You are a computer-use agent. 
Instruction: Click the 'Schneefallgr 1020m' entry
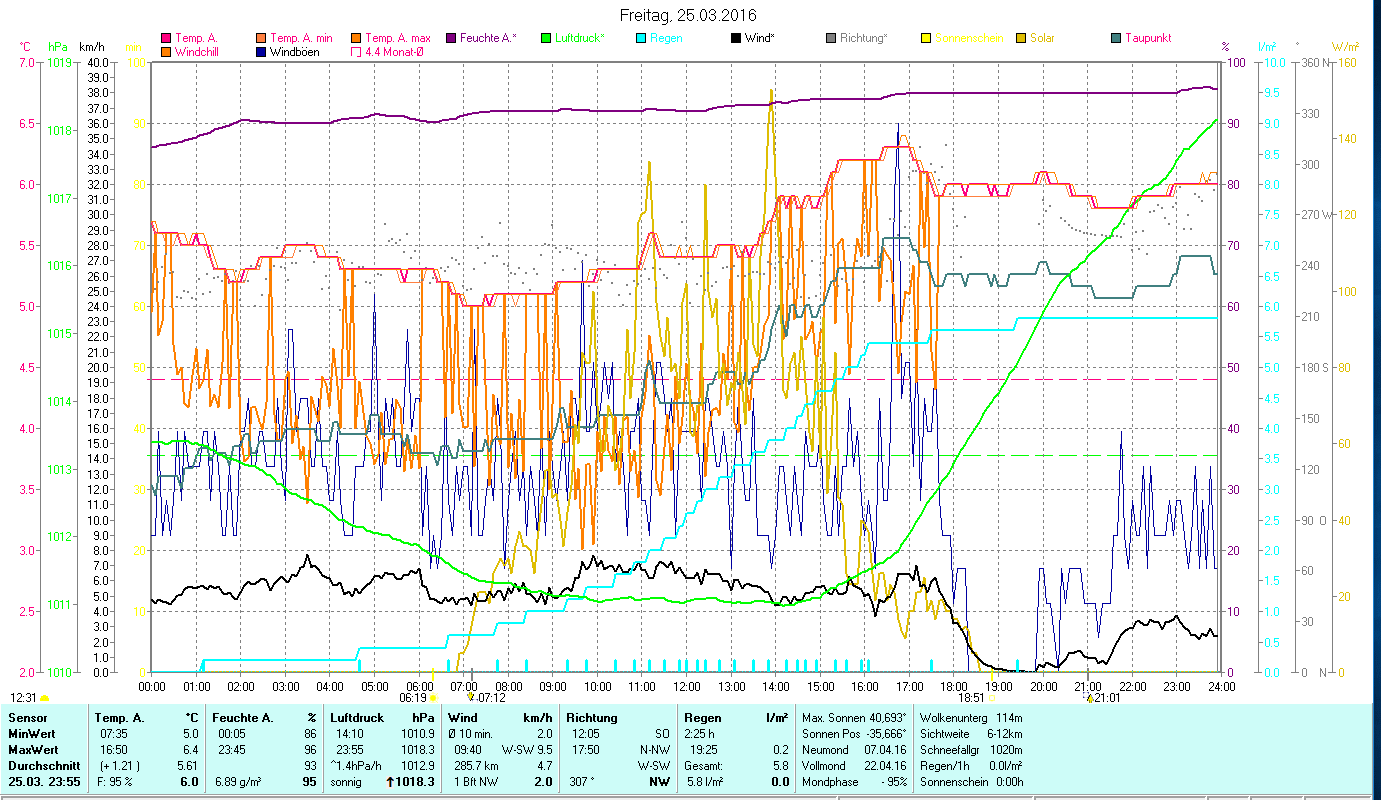[x=970, y=750]
